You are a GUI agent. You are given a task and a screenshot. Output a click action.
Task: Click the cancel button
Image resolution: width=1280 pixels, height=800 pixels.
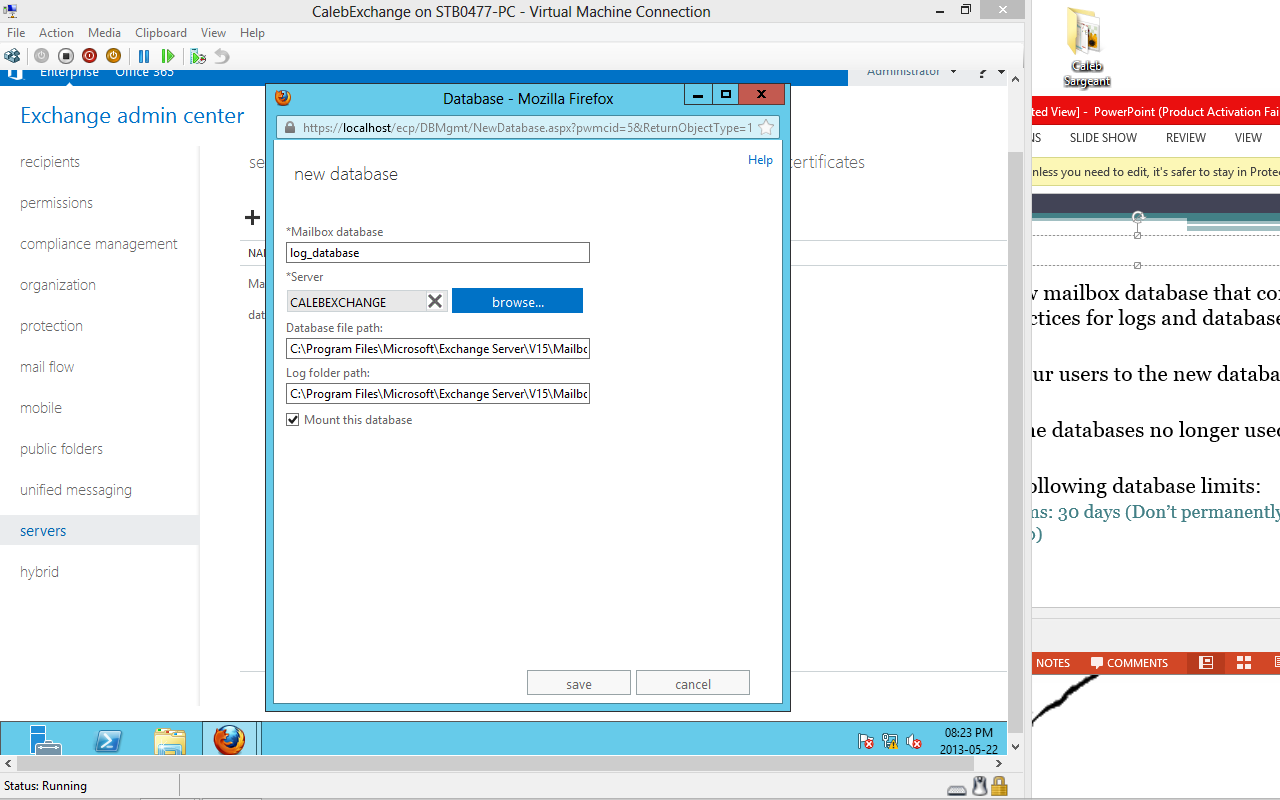tap(693, 683)
